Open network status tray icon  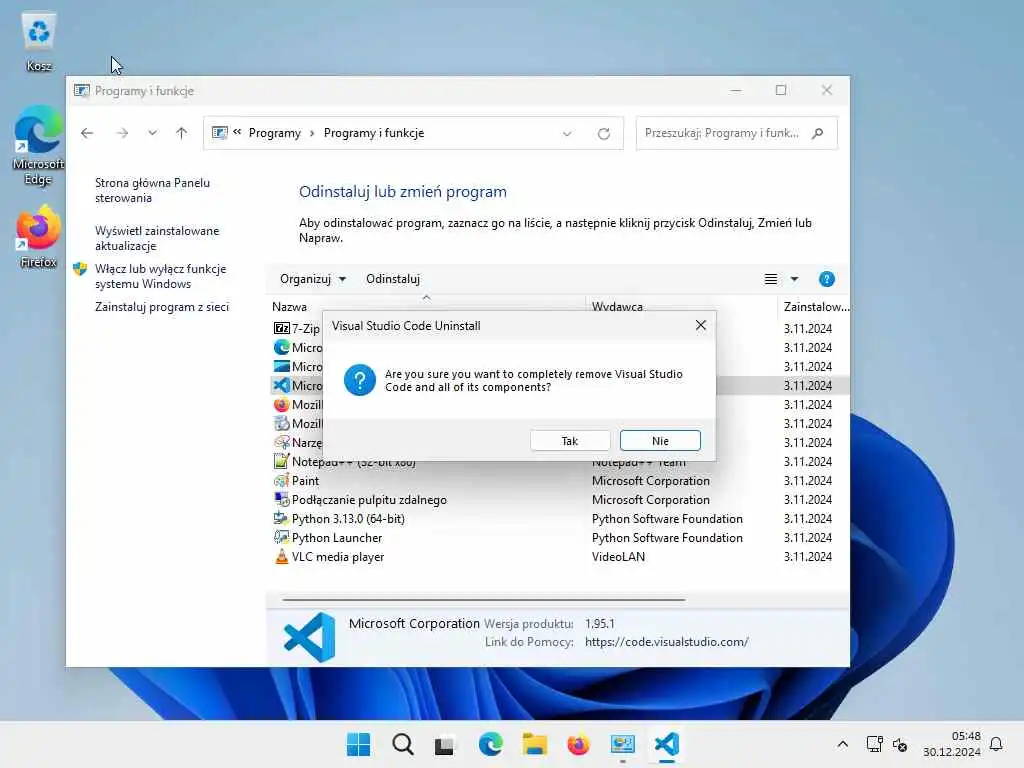[874, 744]
